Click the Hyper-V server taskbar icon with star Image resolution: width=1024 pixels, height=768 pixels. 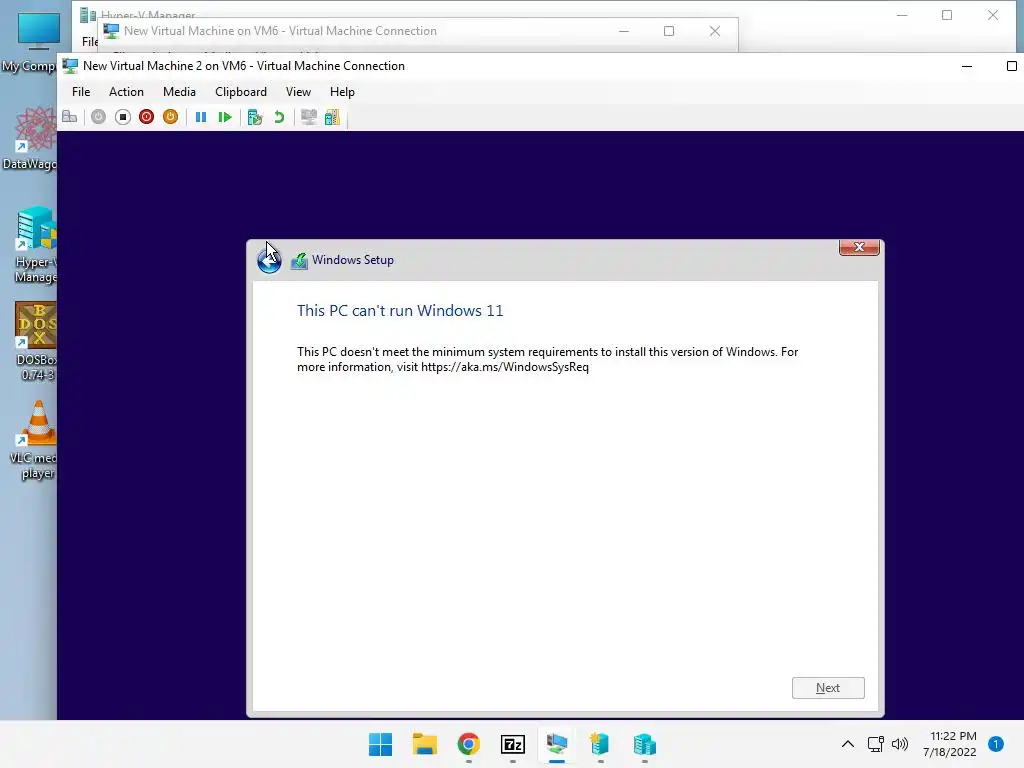600,744
